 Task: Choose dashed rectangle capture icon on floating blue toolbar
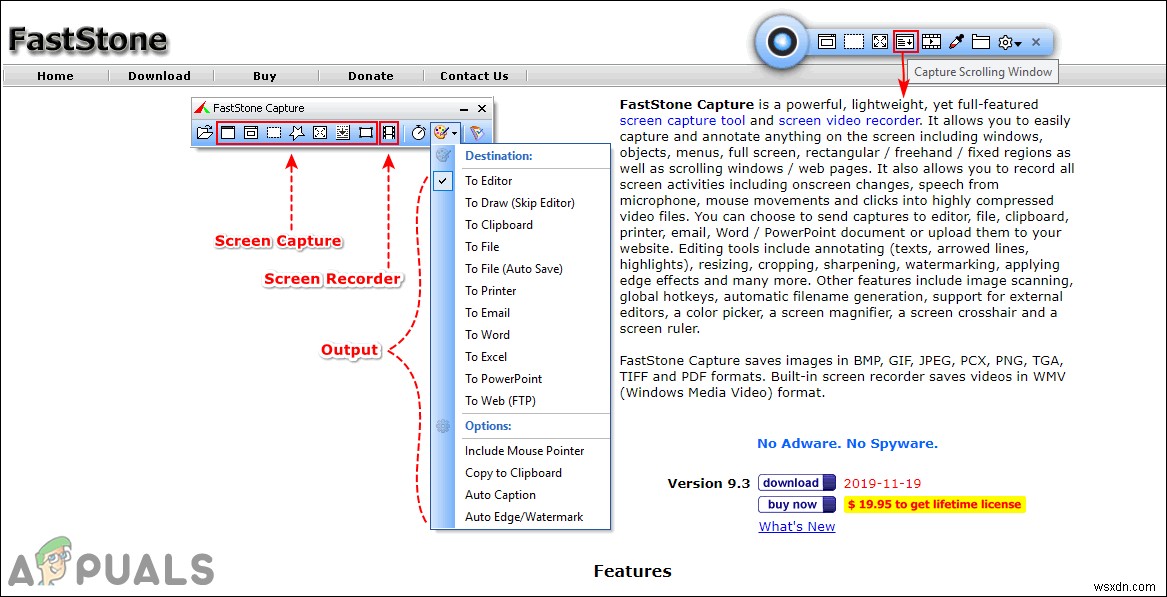click(853, 42)
